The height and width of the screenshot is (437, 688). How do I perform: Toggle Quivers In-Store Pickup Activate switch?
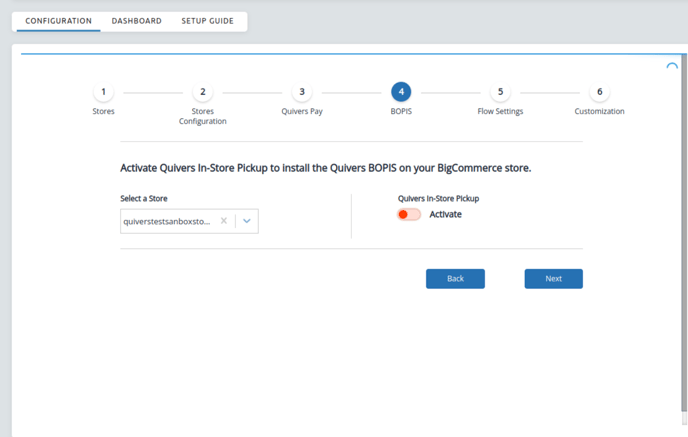tap(408, 215)
